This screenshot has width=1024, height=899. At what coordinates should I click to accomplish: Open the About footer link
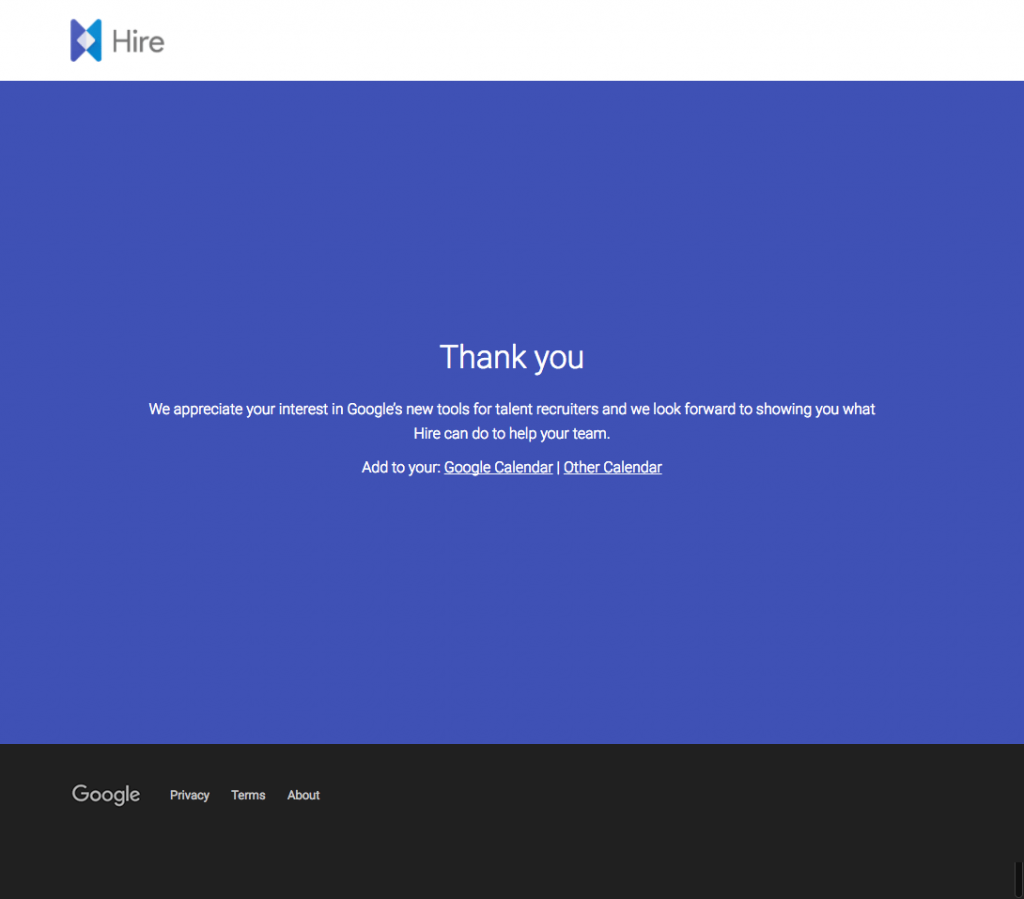304,795
